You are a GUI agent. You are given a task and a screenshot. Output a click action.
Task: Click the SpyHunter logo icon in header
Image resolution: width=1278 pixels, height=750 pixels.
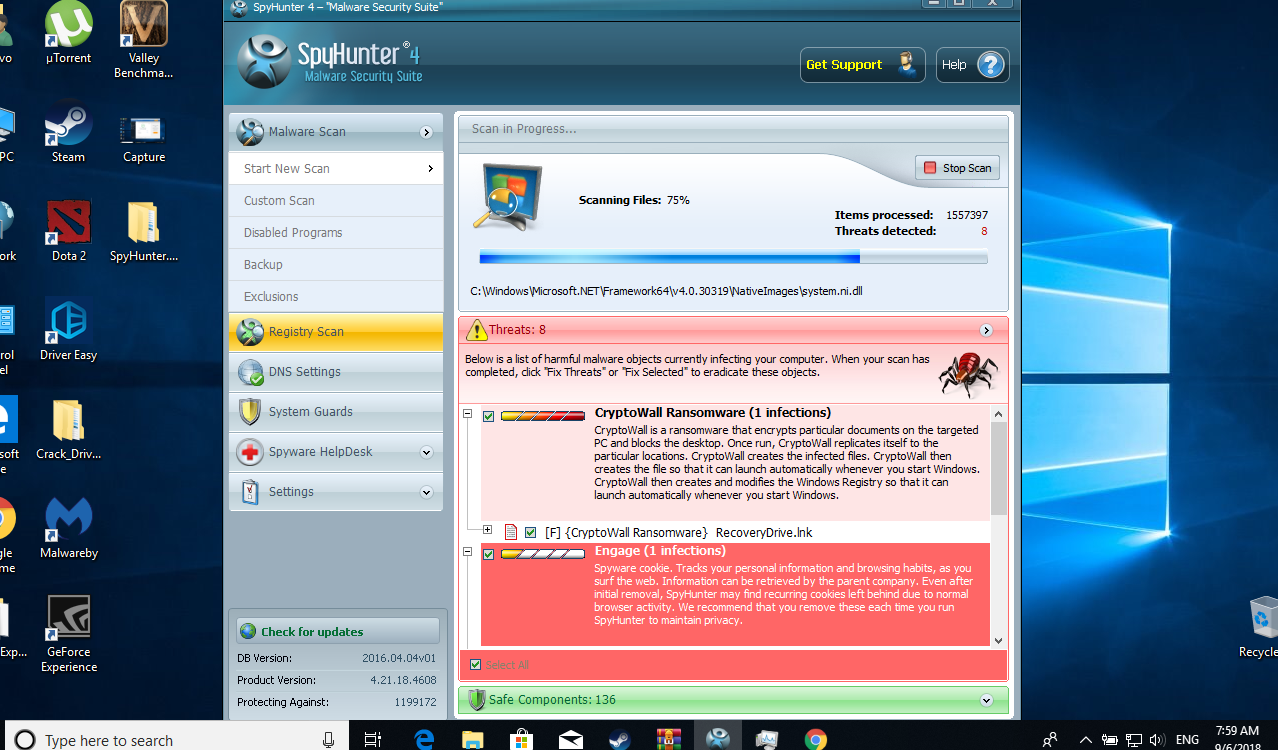tap(264, 61)
